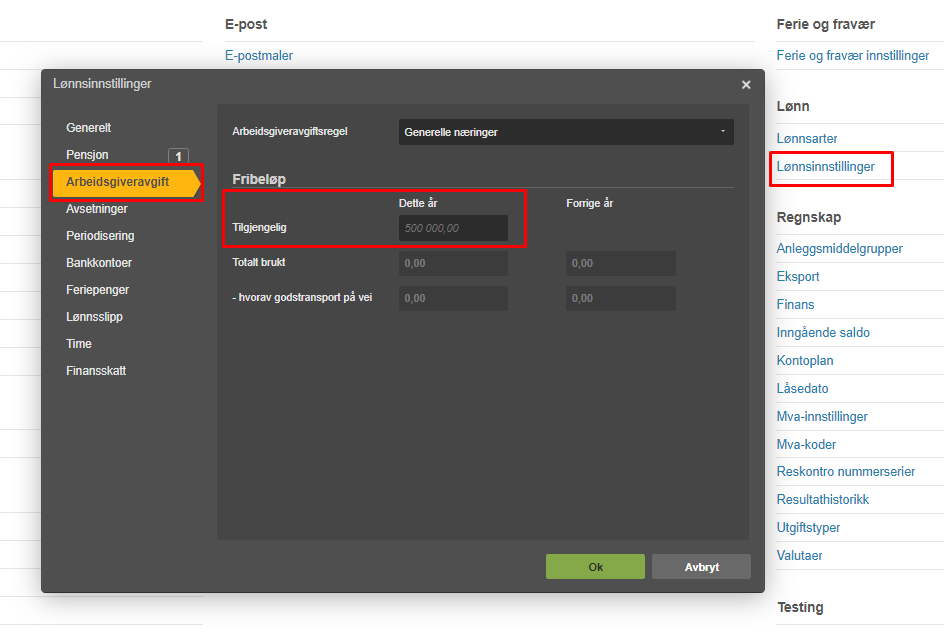Cancel with the Avbryt button
The width and height of the screenshot is (944, 633).
point(701,567)
